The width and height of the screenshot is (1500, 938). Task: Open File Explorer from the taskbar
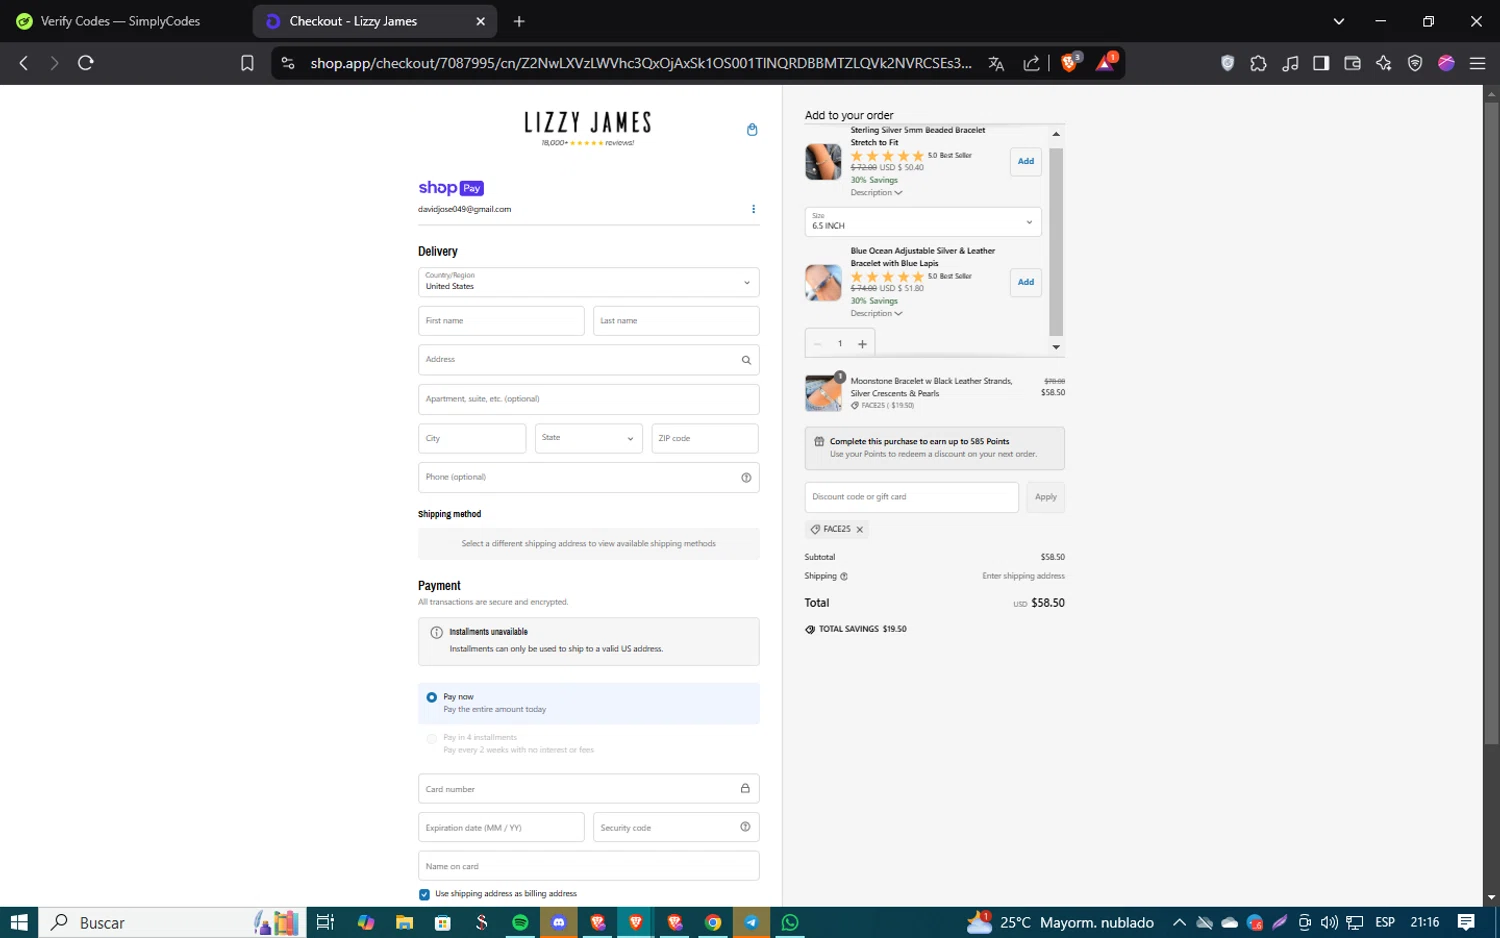(x=404, y=922)
